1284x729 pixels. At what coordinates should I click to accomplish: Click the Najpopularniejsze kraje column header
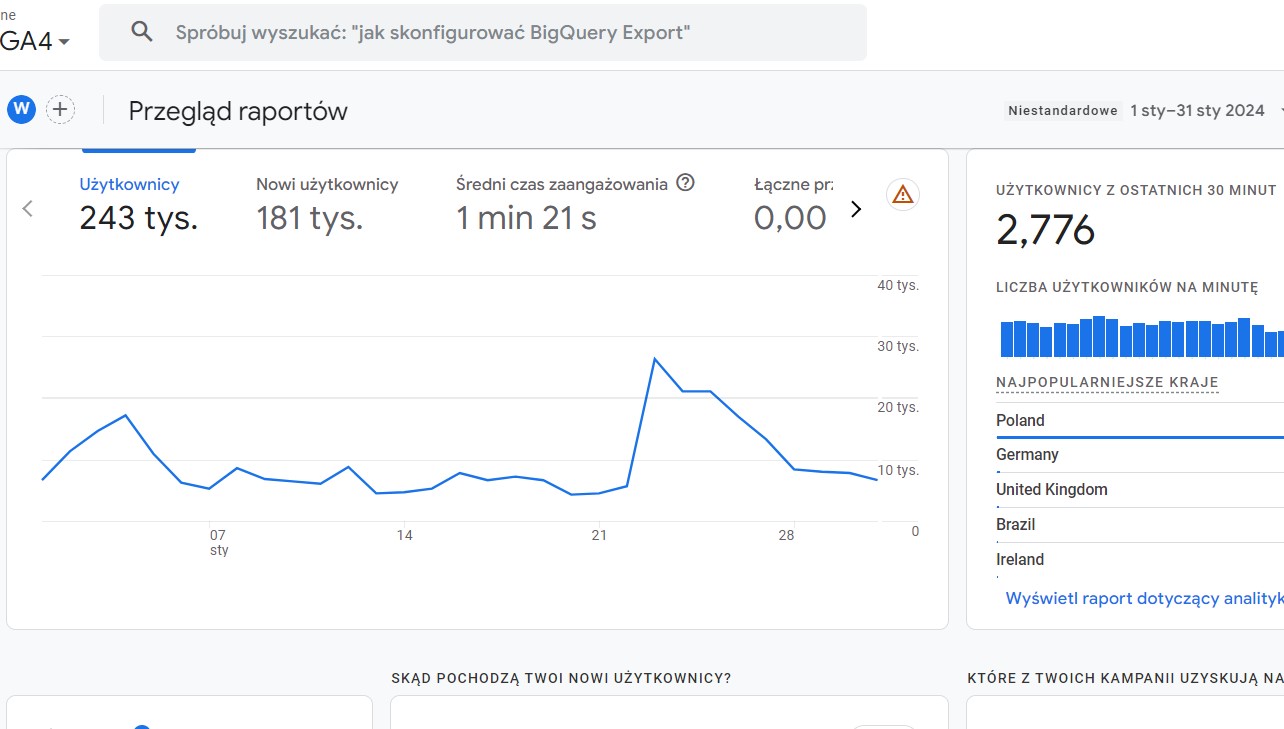[x=1107, y=383]
